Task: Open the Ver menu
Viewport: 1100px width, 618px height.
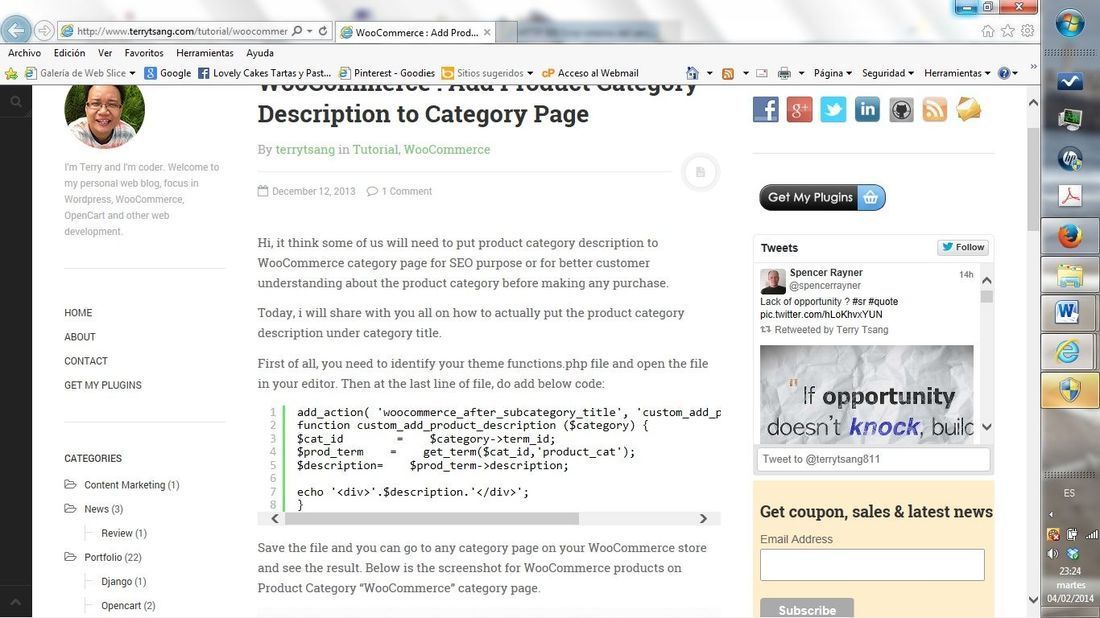Action: [105, 53]
